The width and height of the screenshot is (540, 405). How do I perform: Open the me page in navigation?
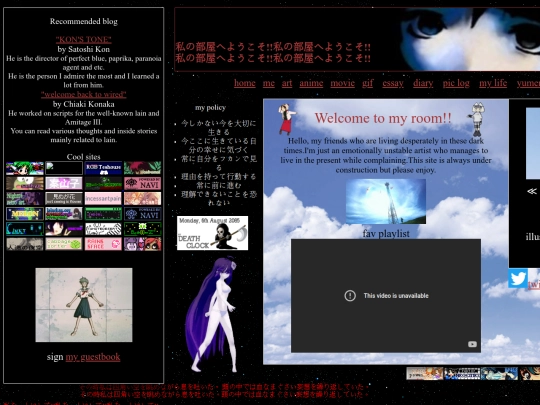(269, 83)
